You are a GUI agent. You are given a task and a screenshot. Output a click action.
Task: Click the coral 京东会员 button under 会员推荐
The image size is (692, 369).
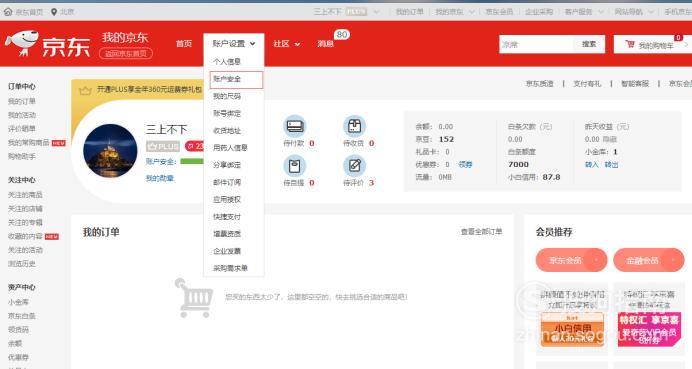pos(572,260)
